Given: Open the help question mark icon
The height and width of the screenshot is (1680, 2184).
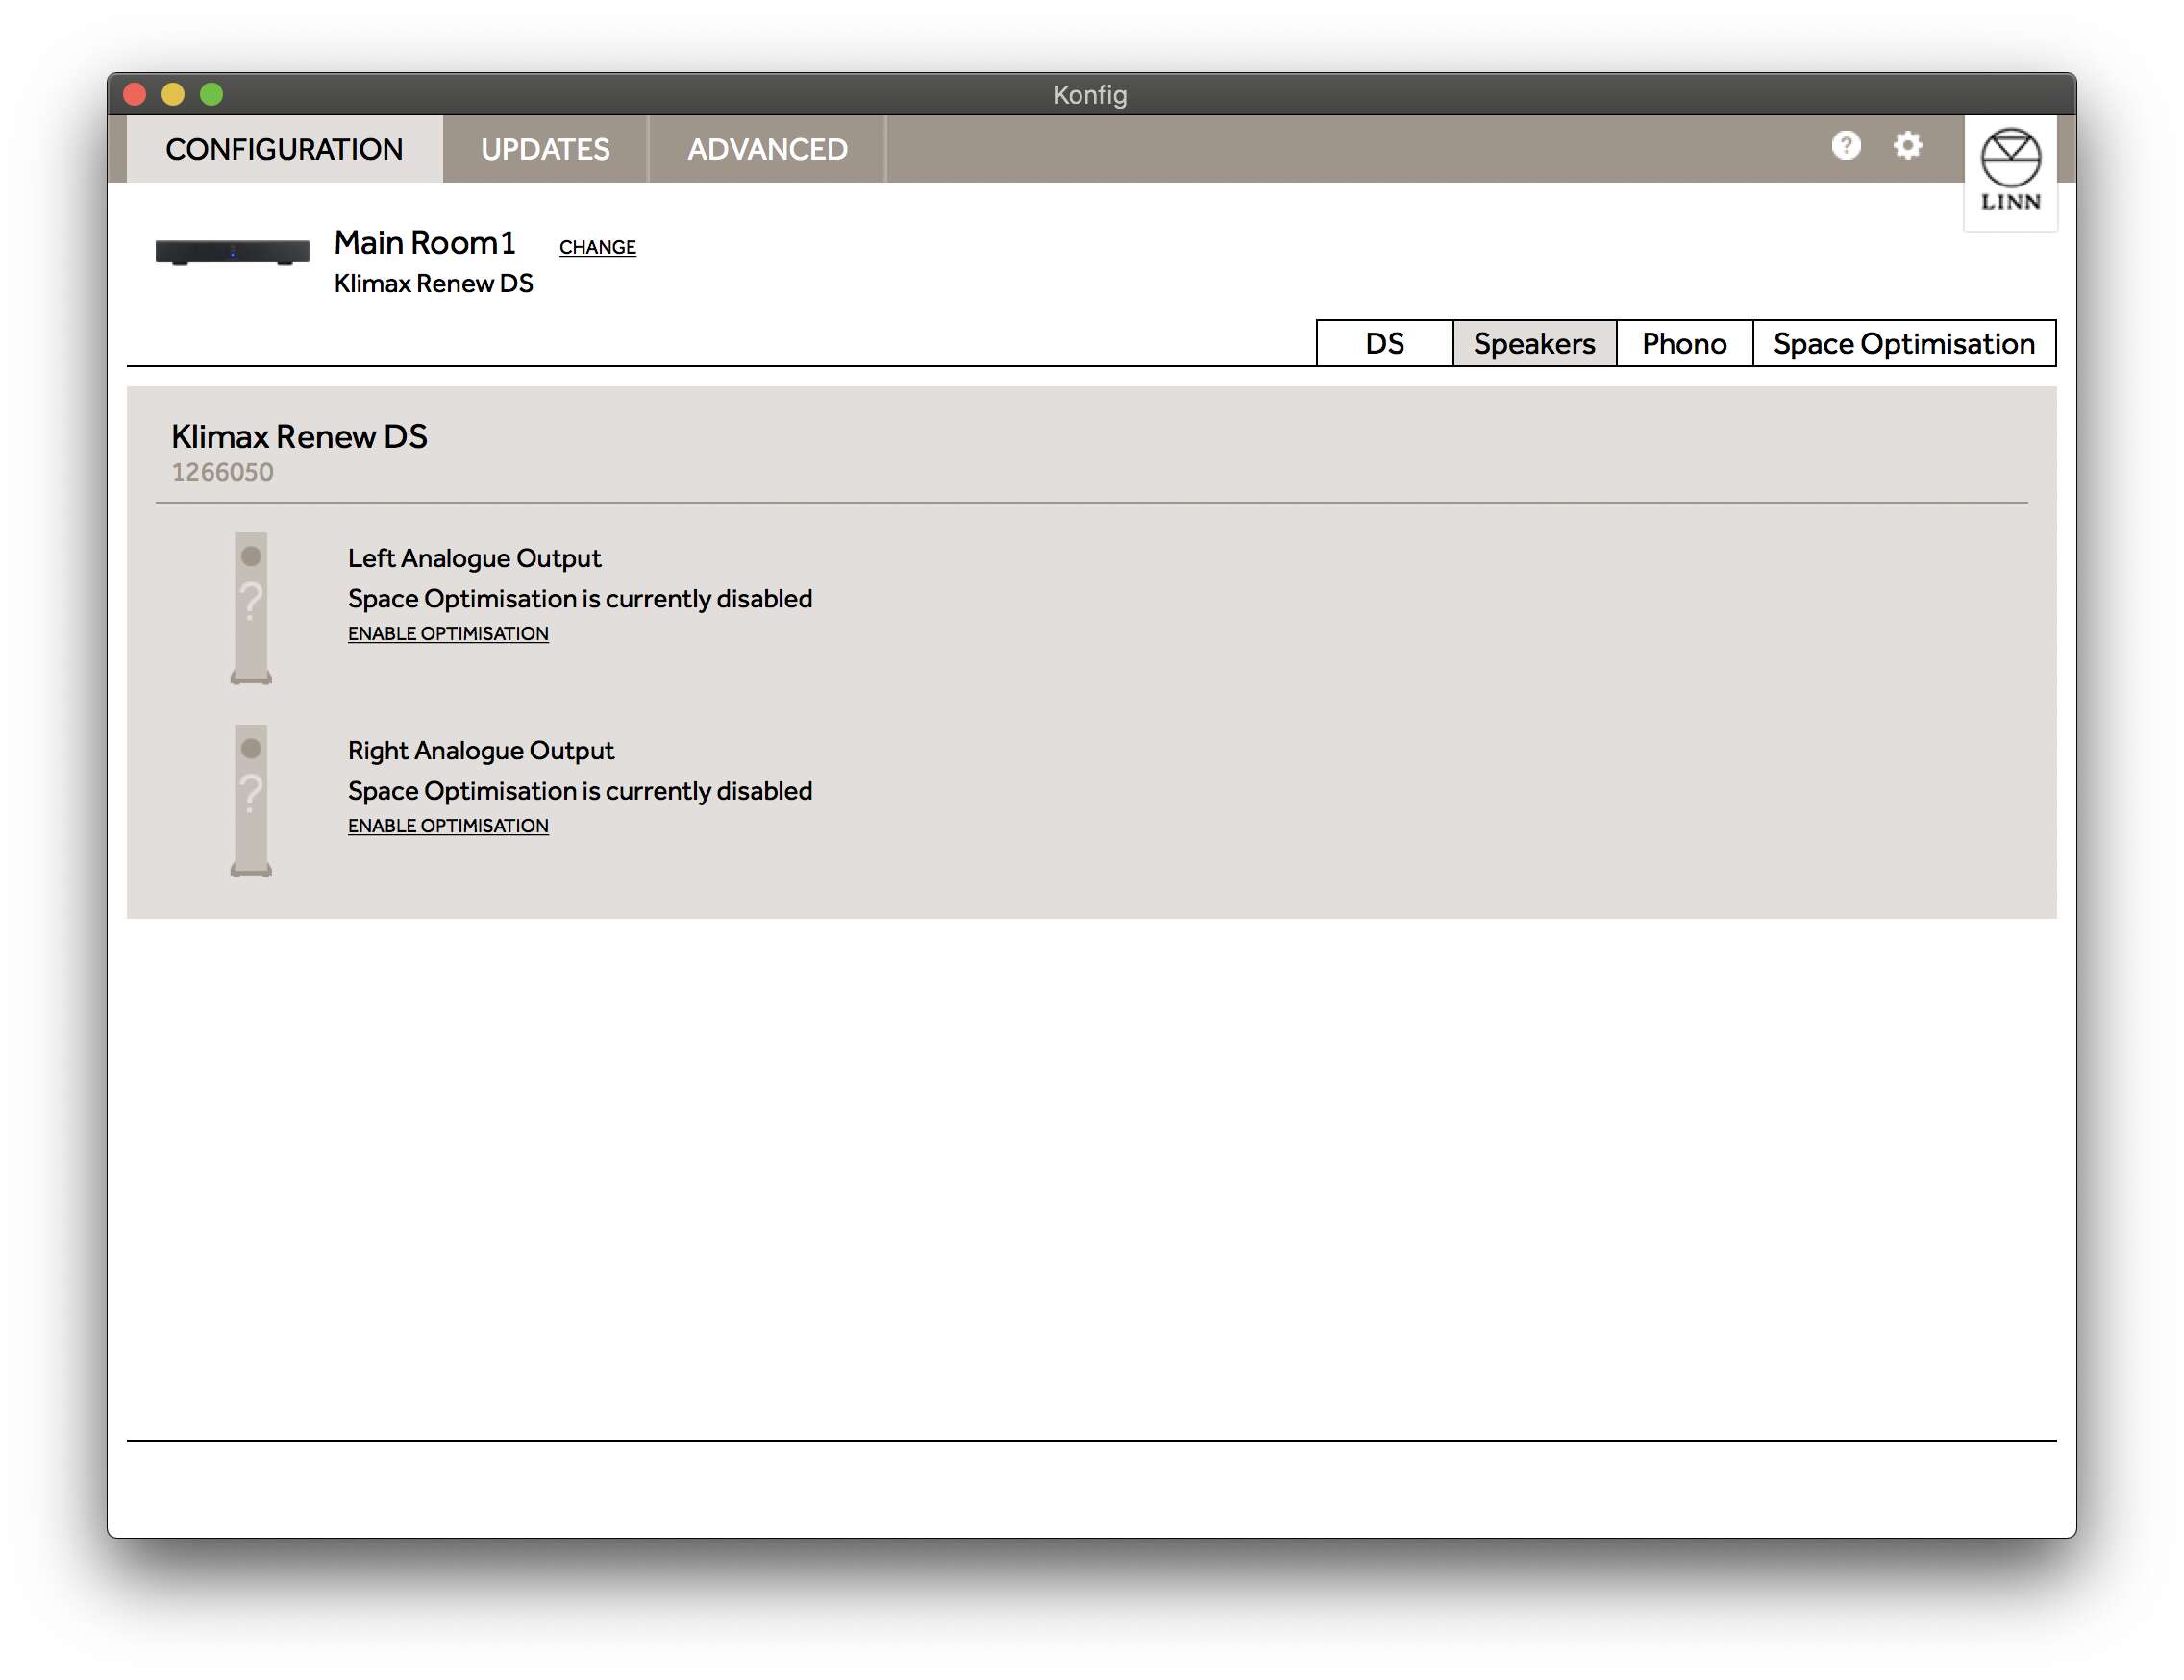Looking at the screenshot, I should 1845,146.
